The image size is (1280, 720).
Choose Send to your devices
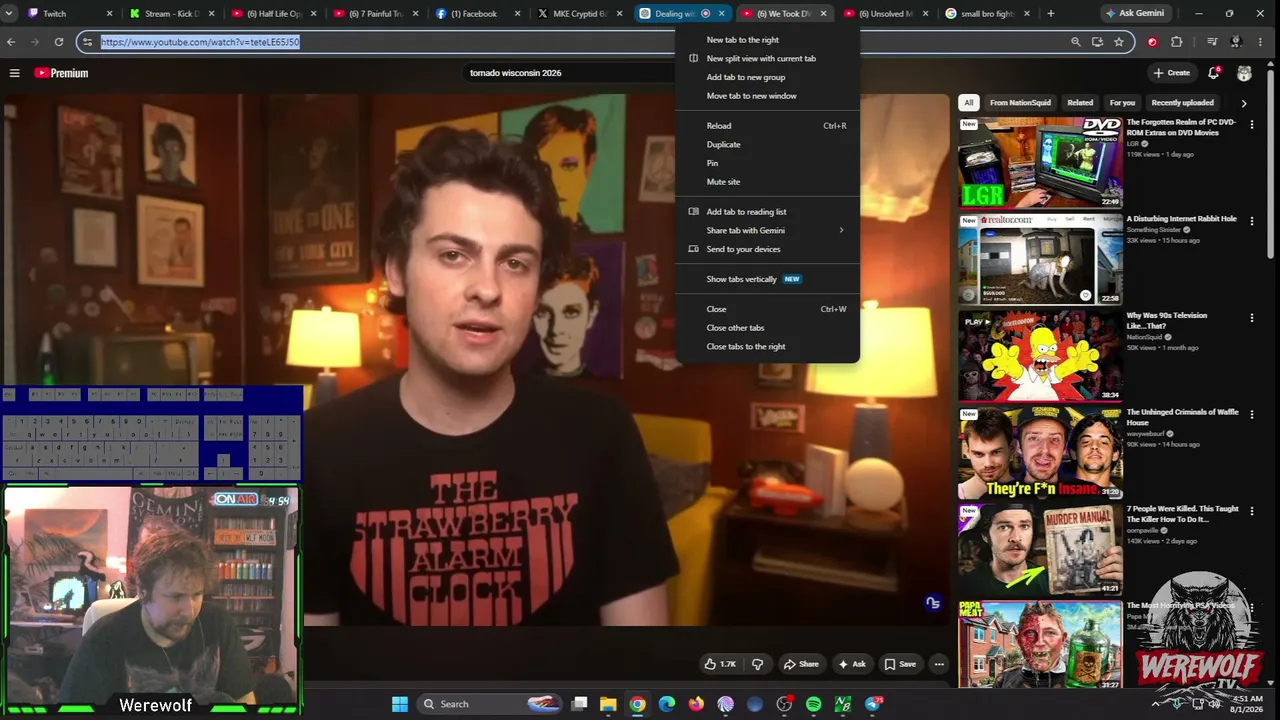(x=768, y=249)
